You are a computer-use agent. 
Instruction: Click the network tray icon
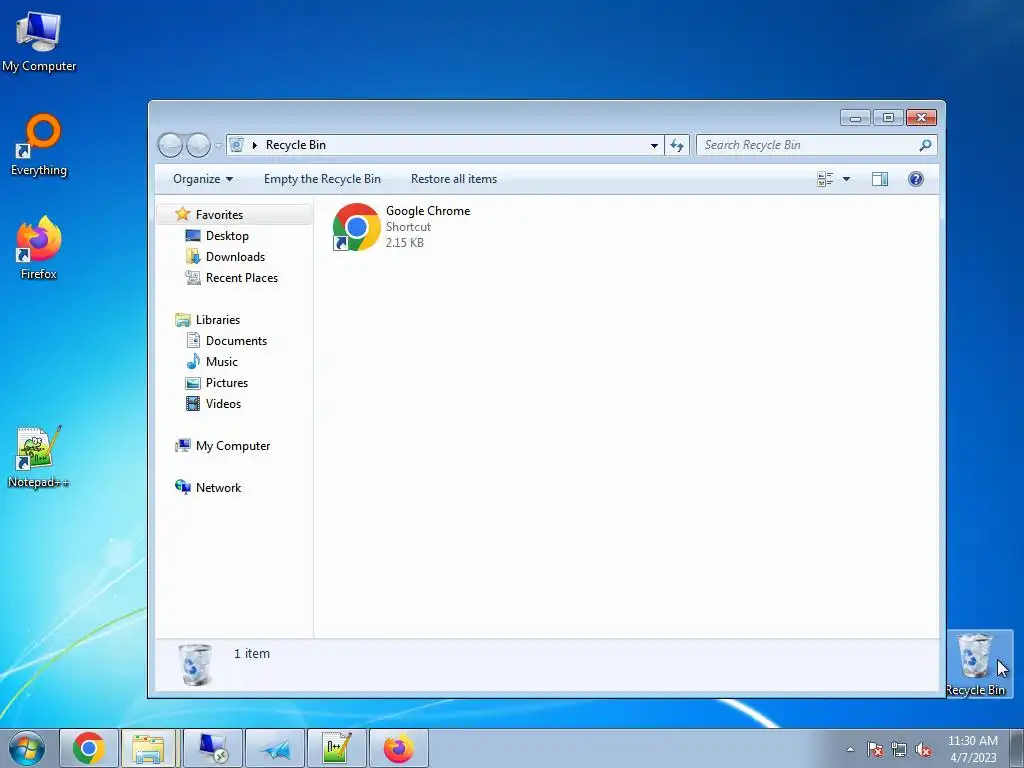click(899, 750)
